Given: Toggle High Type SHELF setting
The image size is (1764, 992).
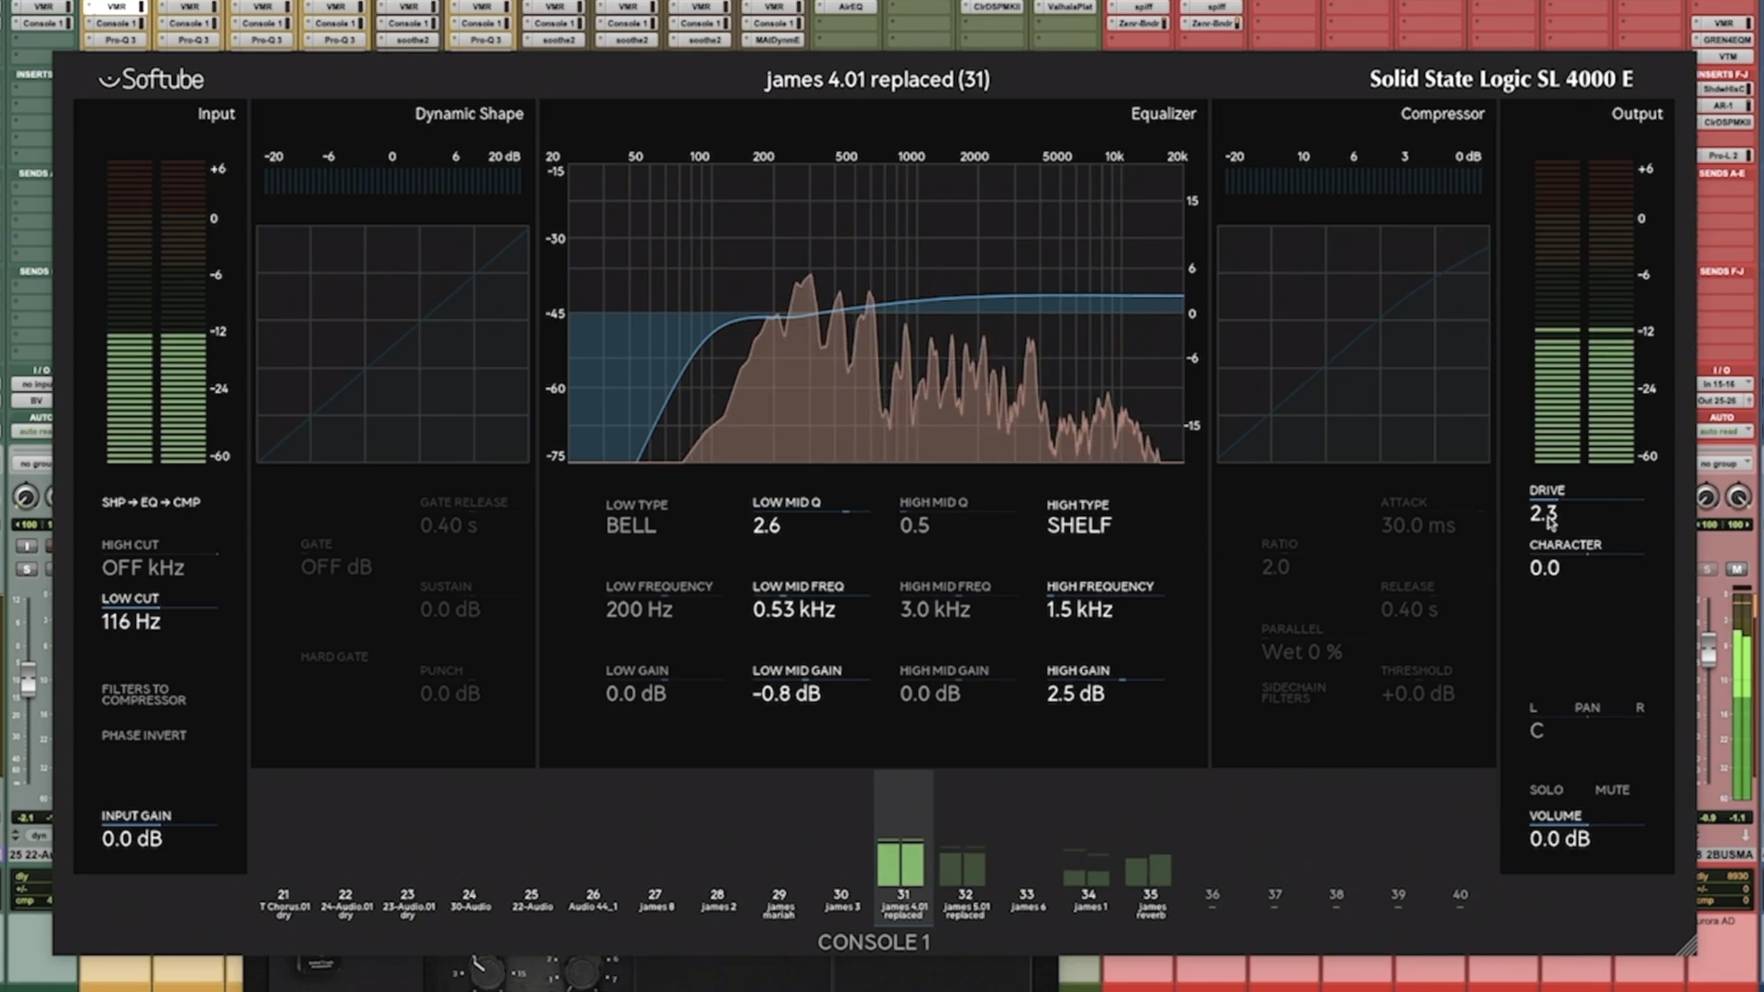Looking at the screenshot, I should pos(1079,525).
